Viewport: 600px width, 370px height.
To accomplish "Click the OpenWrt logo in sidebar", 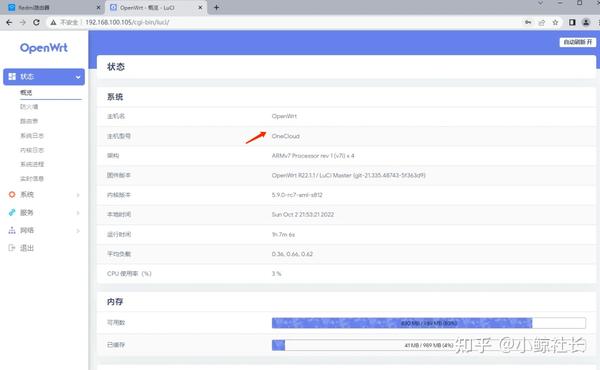I will coord(44,48).
